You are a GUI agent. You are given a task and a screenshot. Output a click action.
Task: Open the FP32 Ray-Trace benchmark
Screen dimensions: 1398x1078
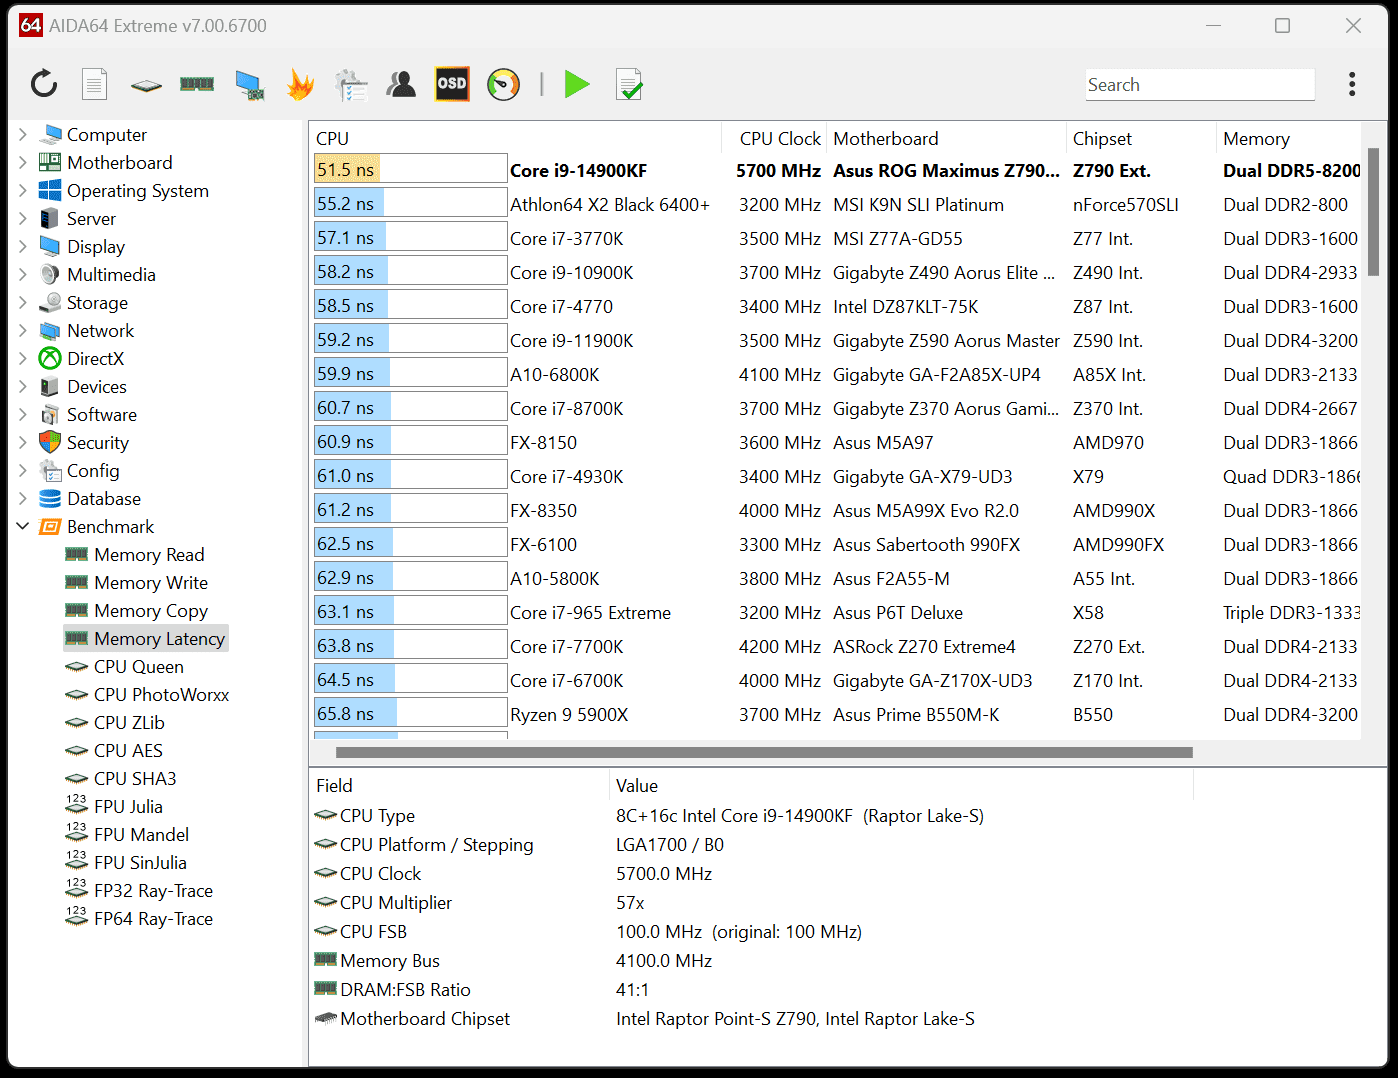[153, 890]
